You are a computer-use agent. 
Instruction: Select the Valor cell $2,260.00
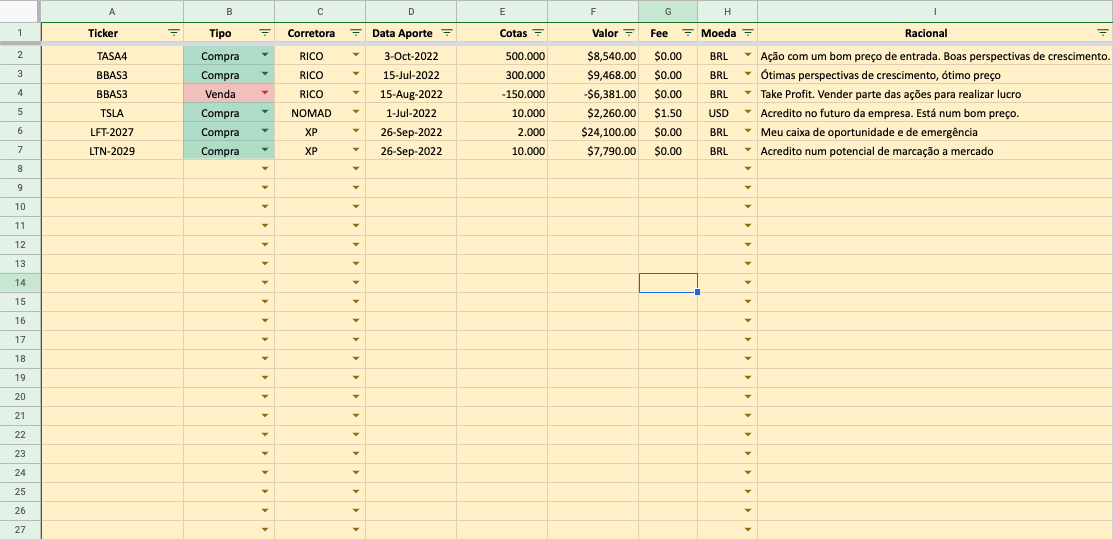(x=593, y=112)
